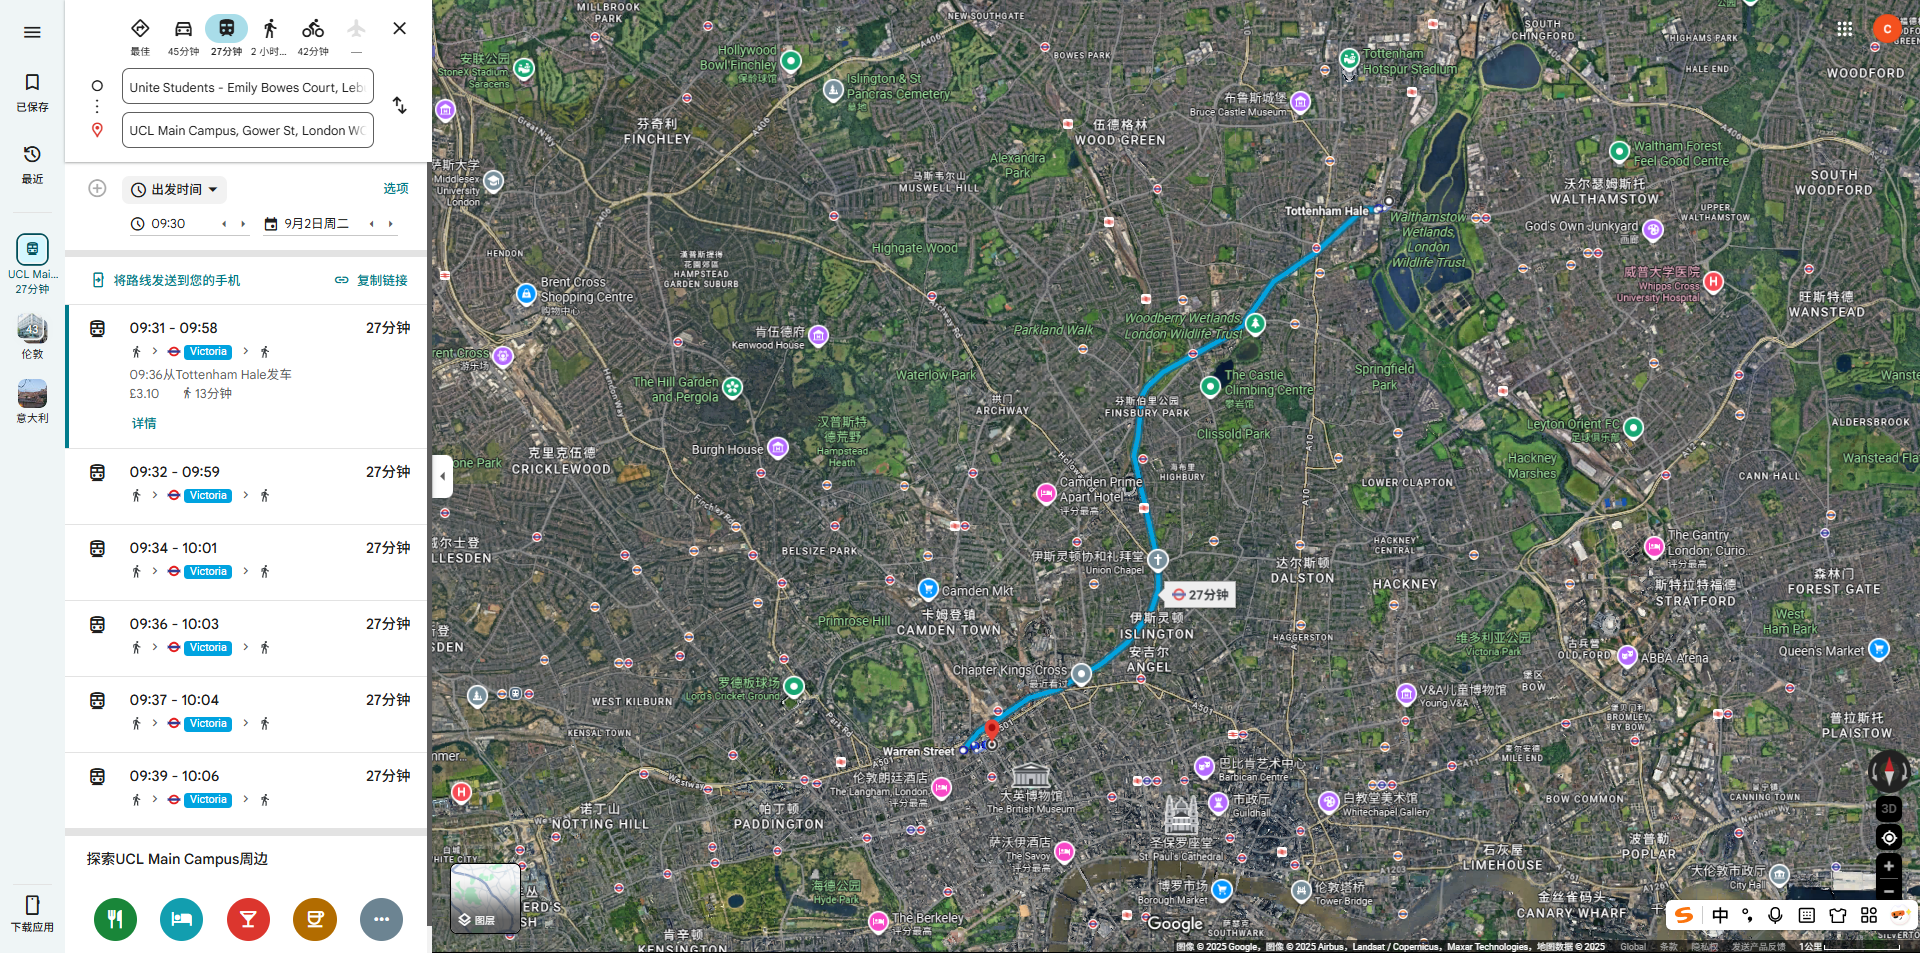Toggle the map layers thumbnail
This screenshot has width=1920, height=953.
point(485,898)
